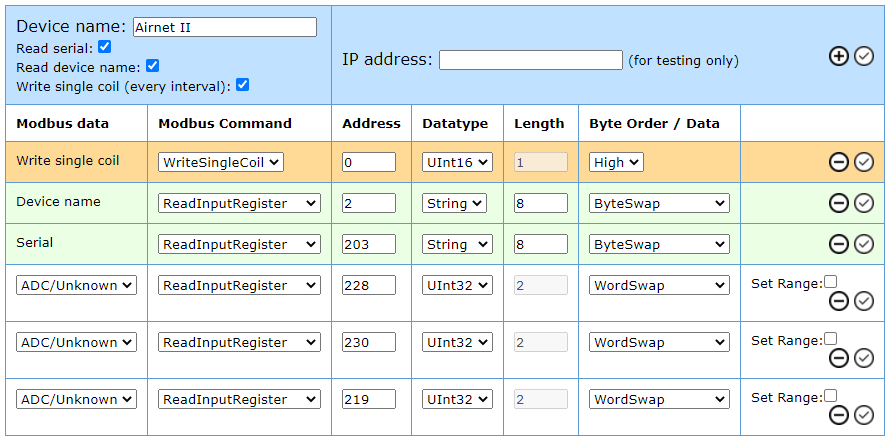Click the Device name input with Airnet II

225,27
